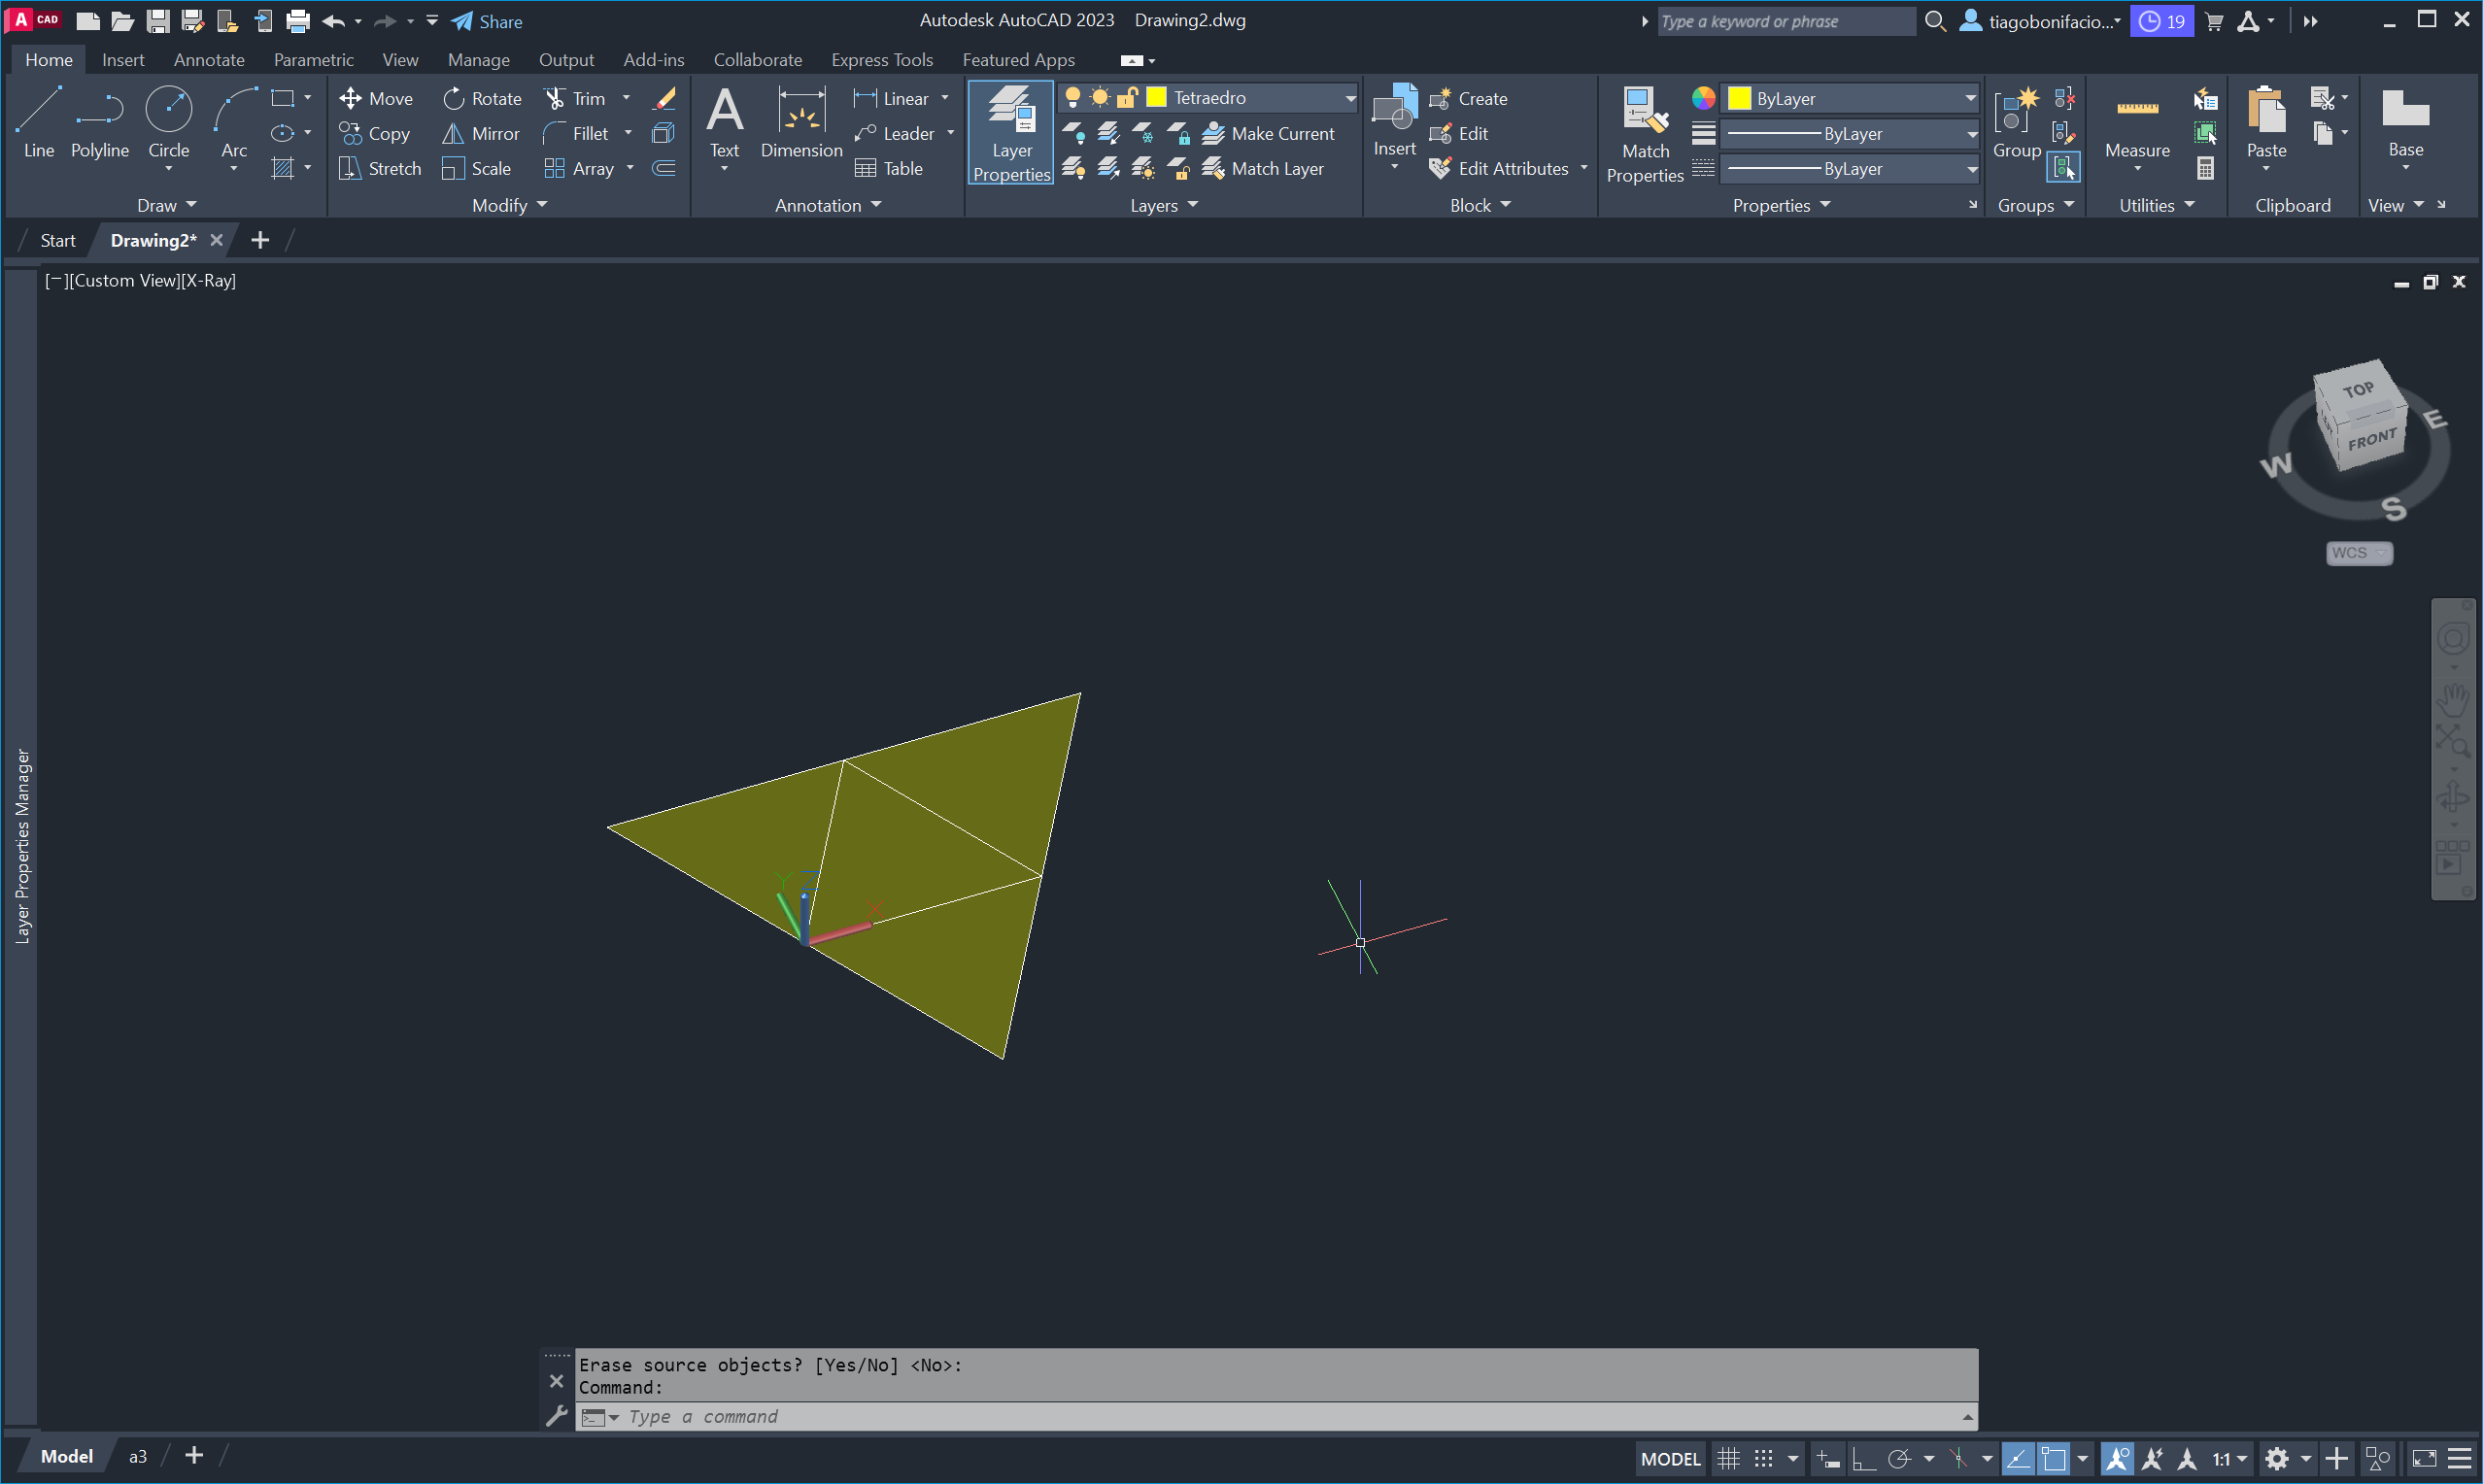Click the Stretch tool
Image resolution: width=2483 pixels, height=1484 pixels.
(x=380, y=168)
